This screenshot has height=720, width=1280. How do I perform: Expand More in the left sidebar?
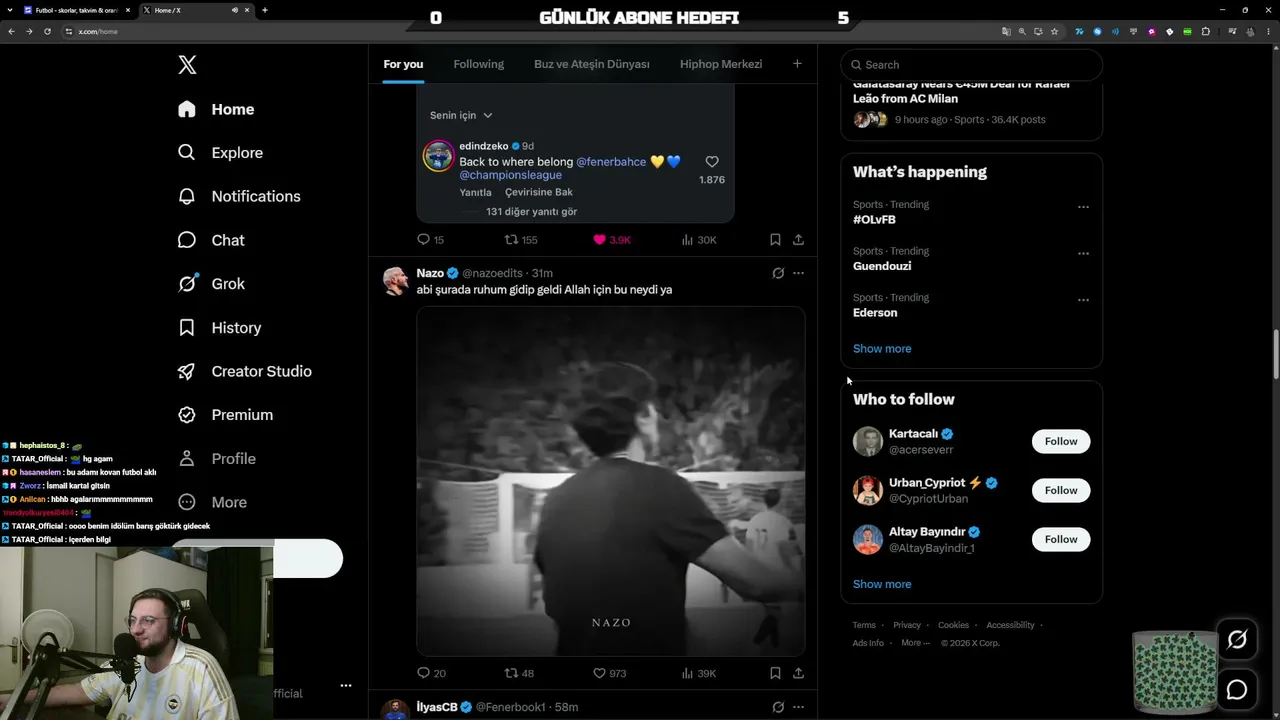[x=212, y=502]
